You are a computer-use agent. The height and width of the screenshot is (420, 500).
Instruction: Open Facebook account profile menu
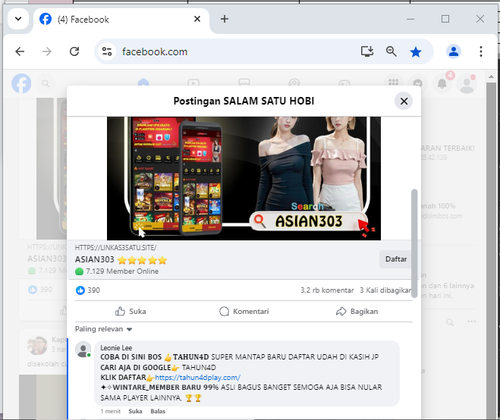(x=467, y=83)
